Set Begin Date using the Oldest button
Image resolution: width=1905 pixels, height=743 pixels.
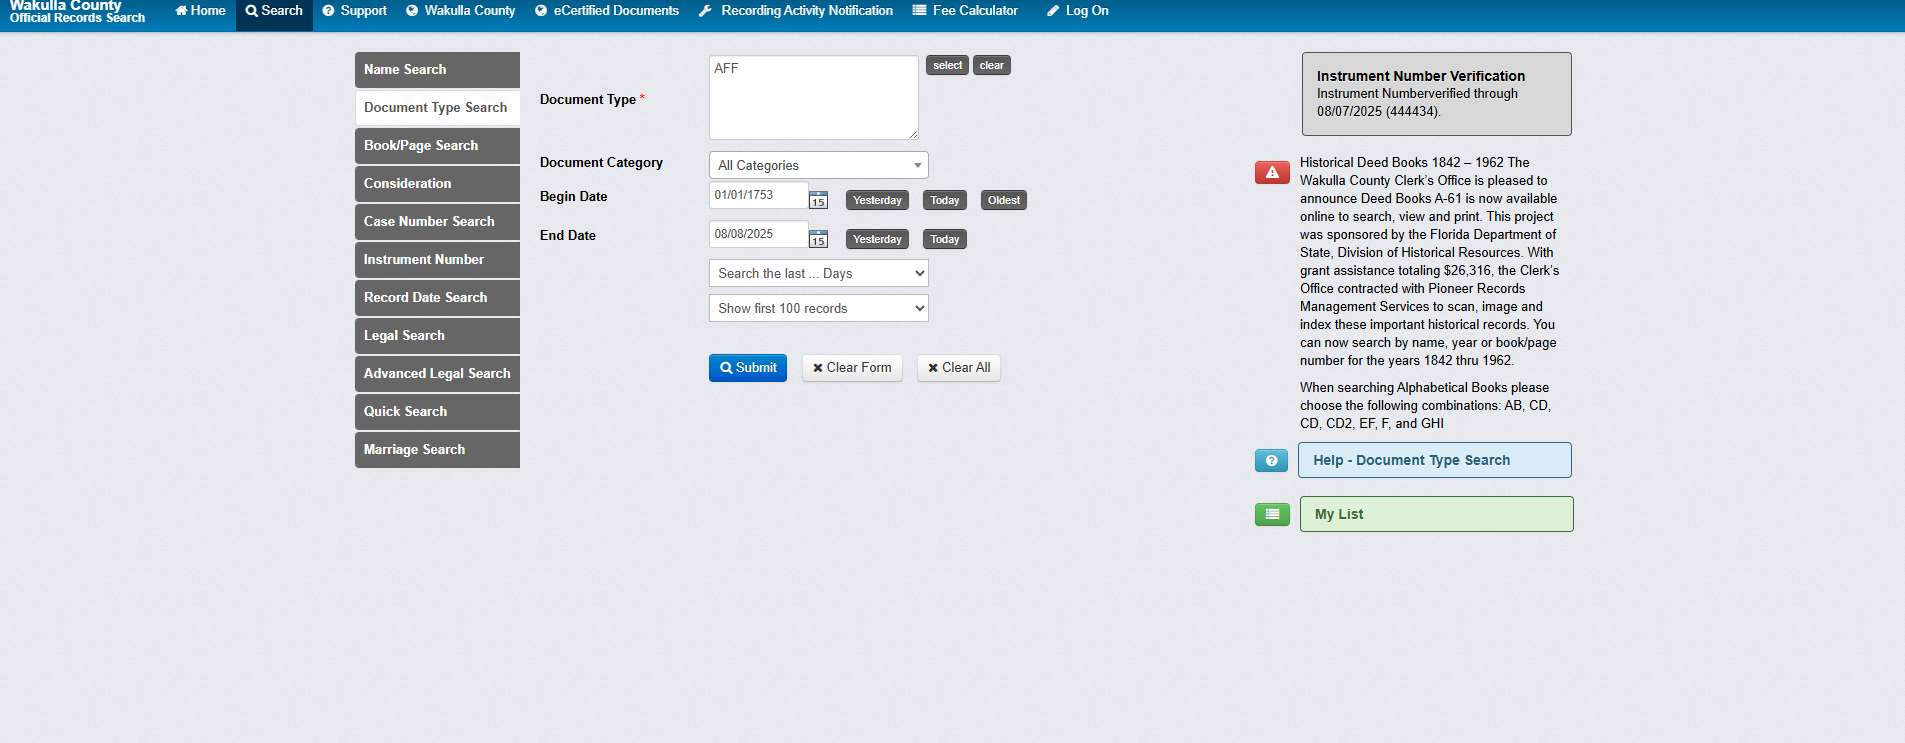tap(1003, 200)
